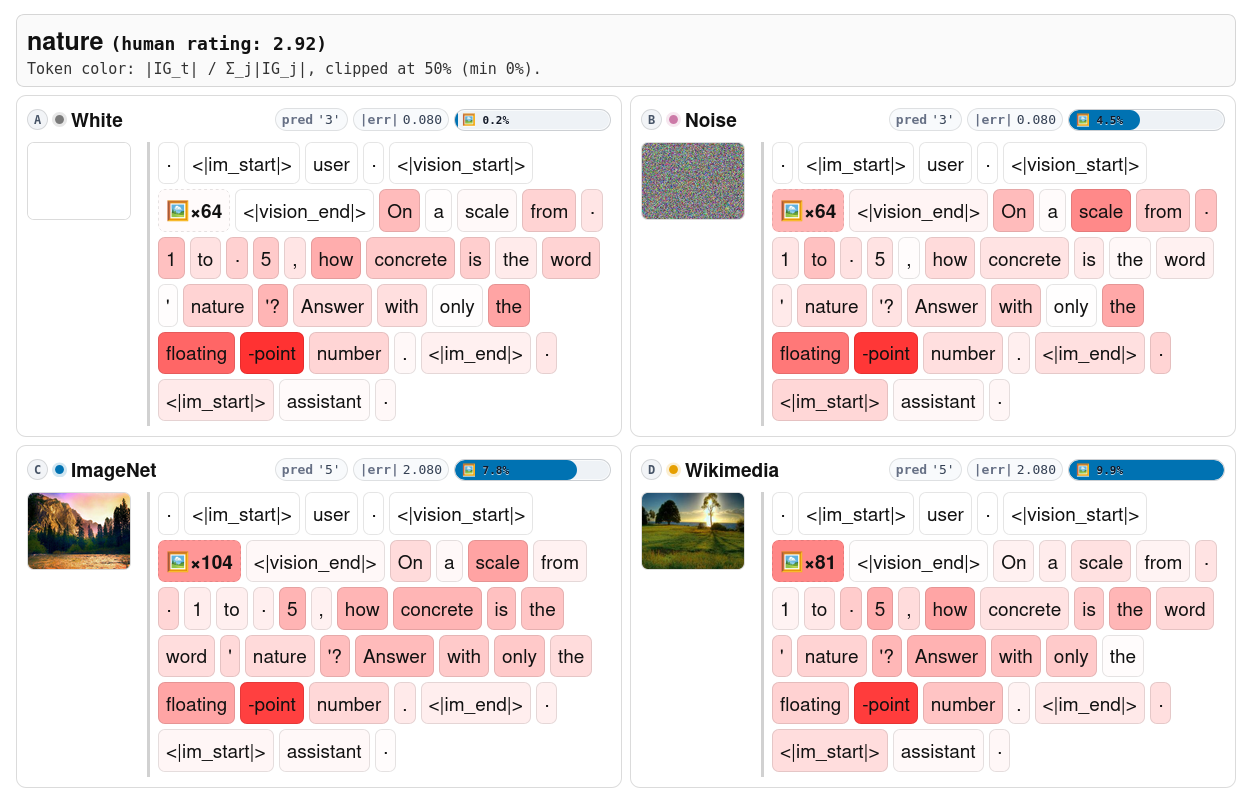Screen dimensions: 1252x808
Task: Click the C badge on the ImageNet panel
Action: point(37,470)
